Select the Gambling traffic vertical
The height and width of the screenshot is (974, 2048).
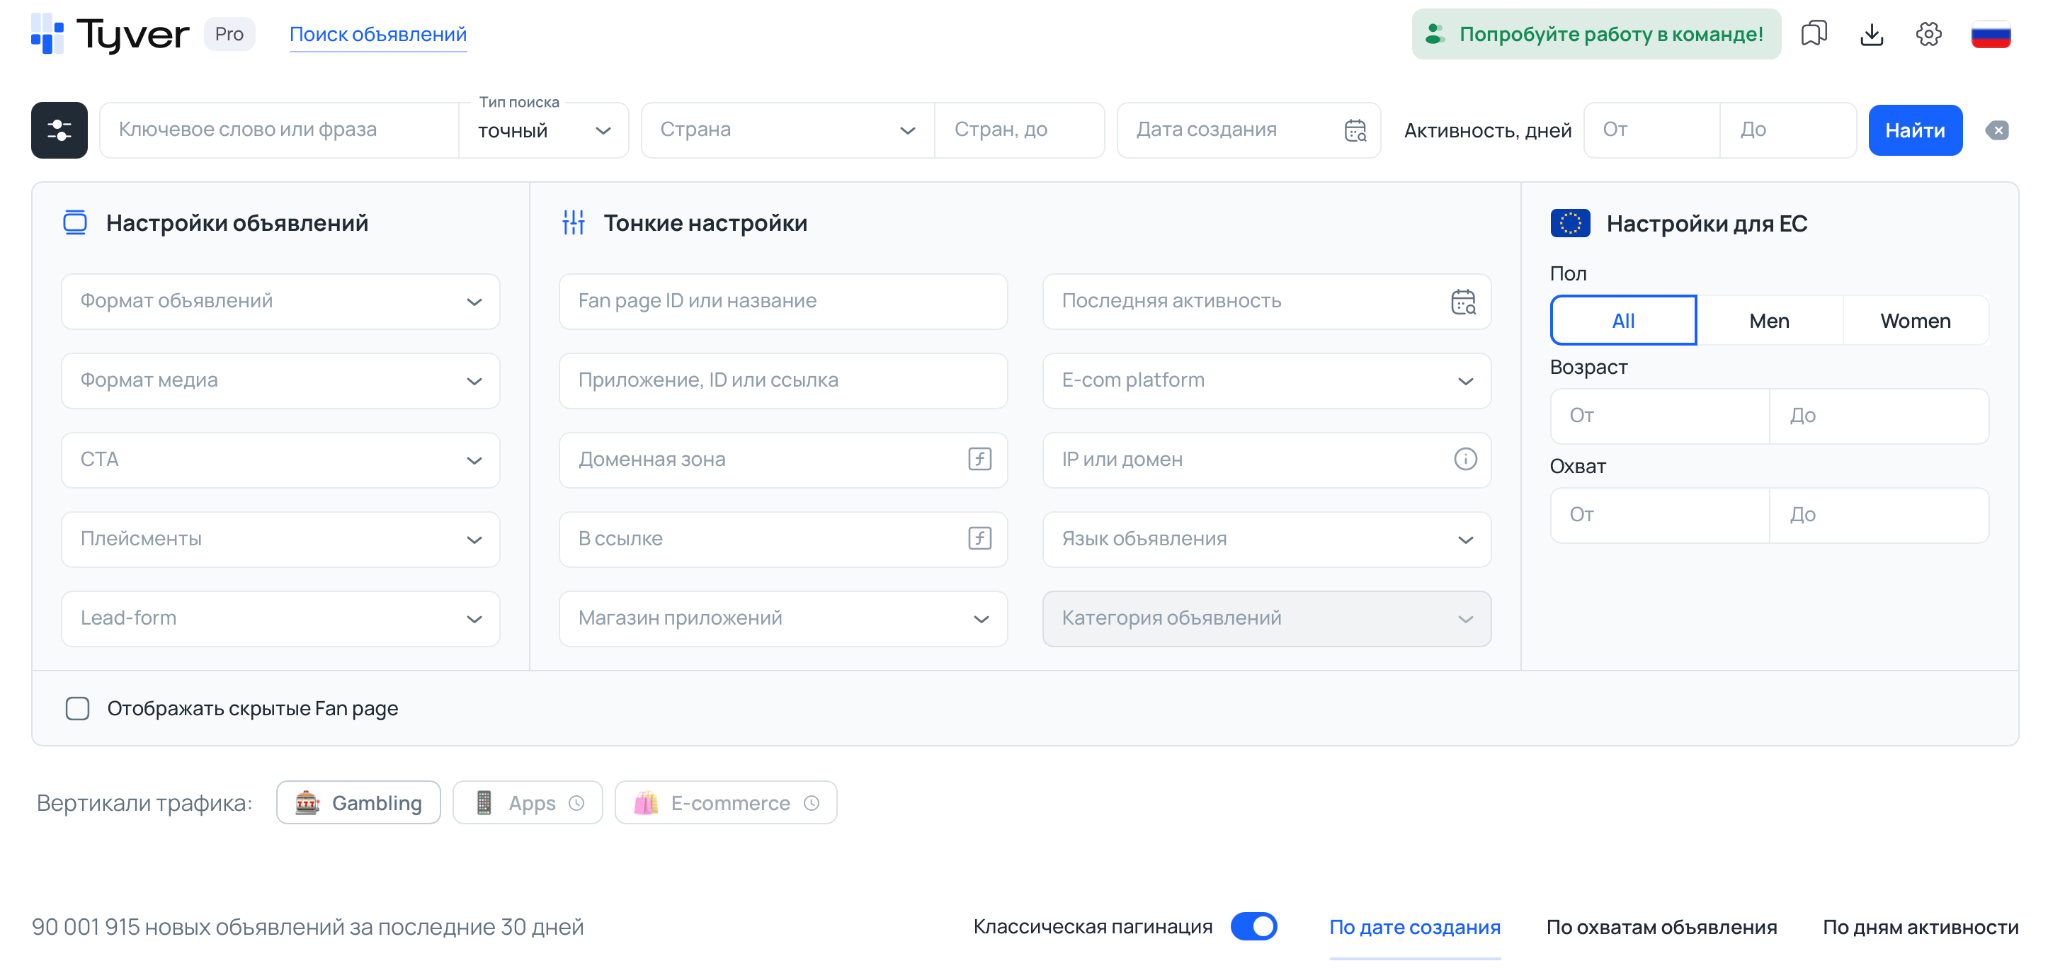pos(358,802)
